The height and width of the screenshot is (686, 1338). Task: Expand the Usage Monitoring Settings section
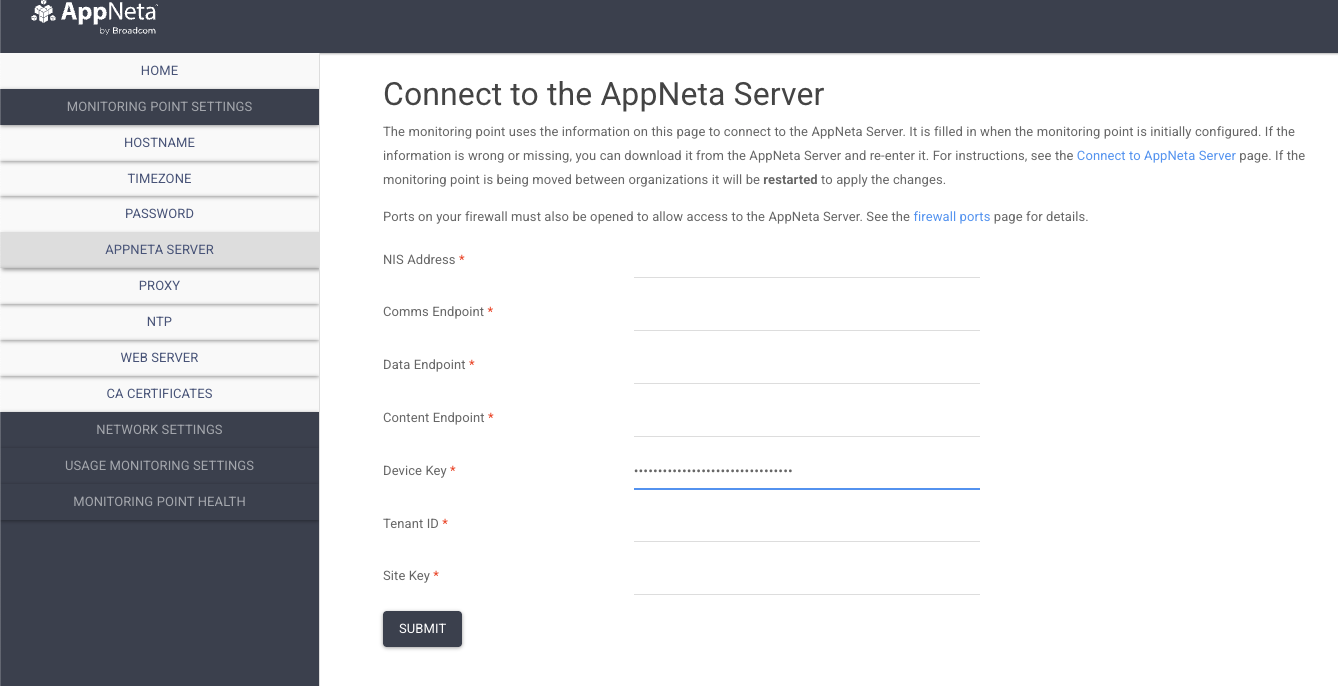pyautogui.click(x=159, y=466)
